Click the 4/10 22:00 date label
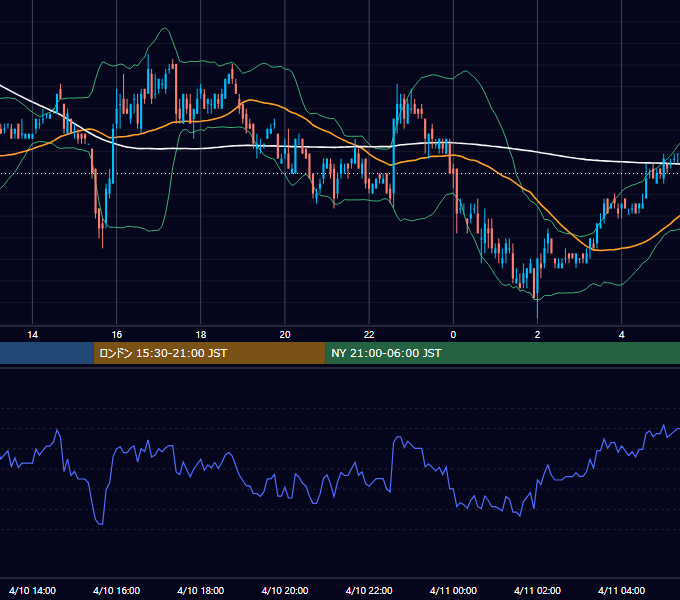This screenshot has width=680, height=600. 369,591
